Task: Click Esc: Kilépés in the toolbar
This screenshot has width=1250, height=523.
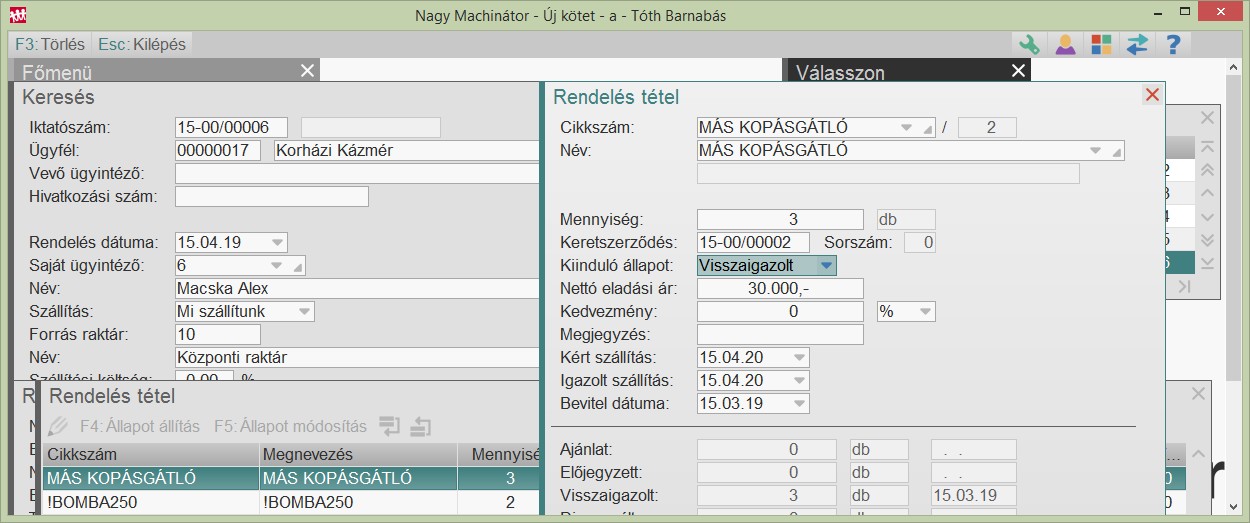Action: [x=141, y=44]
